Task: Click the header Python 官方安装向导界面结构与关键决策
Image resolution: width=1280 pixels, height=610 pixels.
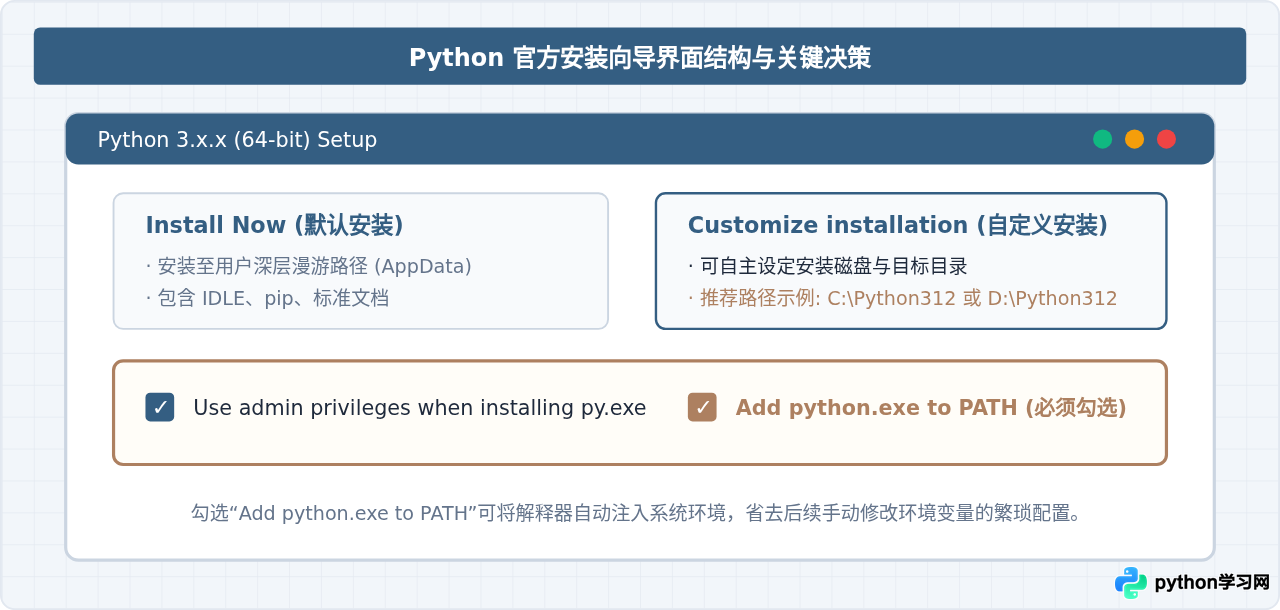Action: (640, 58)
